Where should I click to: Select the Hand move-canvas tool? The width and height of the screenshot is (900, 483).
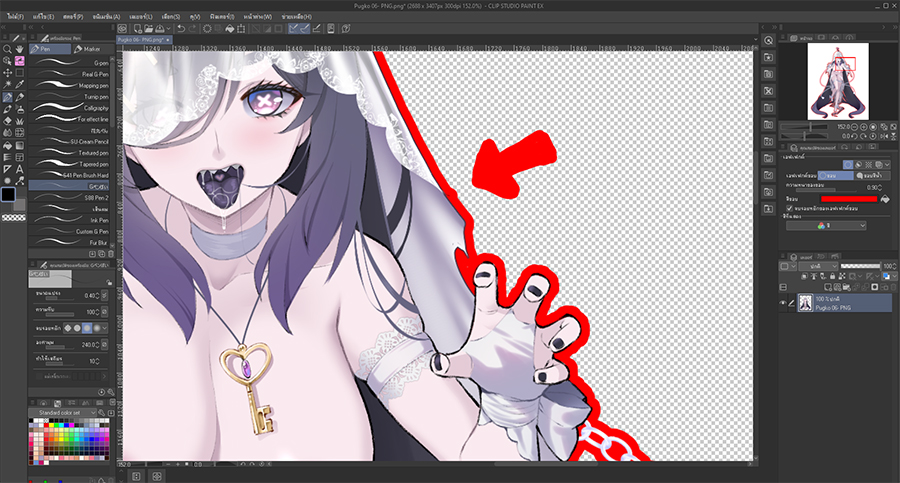tap(20, 49)
